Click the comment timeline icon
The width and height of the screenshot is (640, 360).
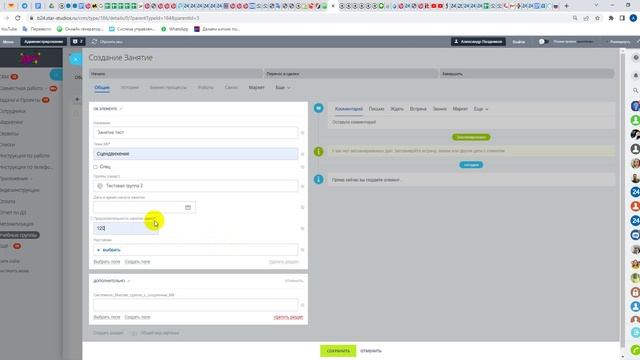click(319, 108)
